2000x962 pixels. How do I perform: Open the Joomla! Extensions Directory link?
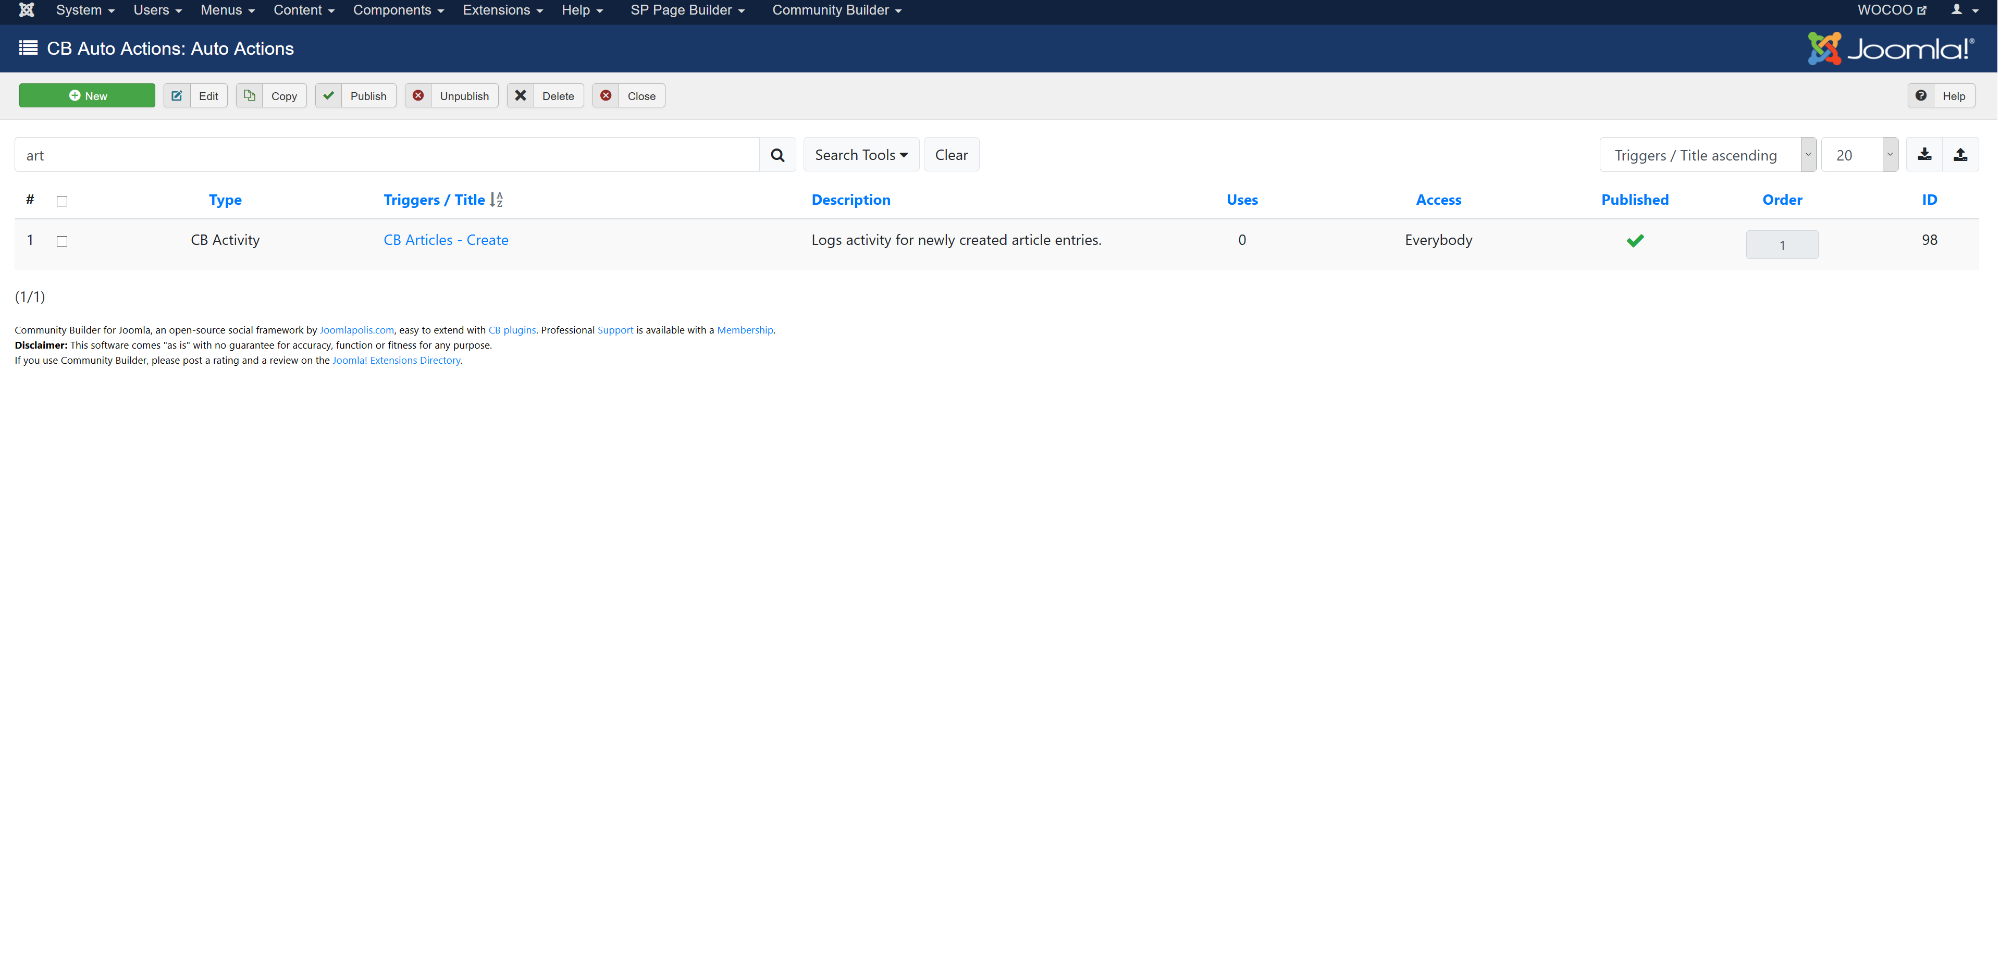click(x=396, y=361)
